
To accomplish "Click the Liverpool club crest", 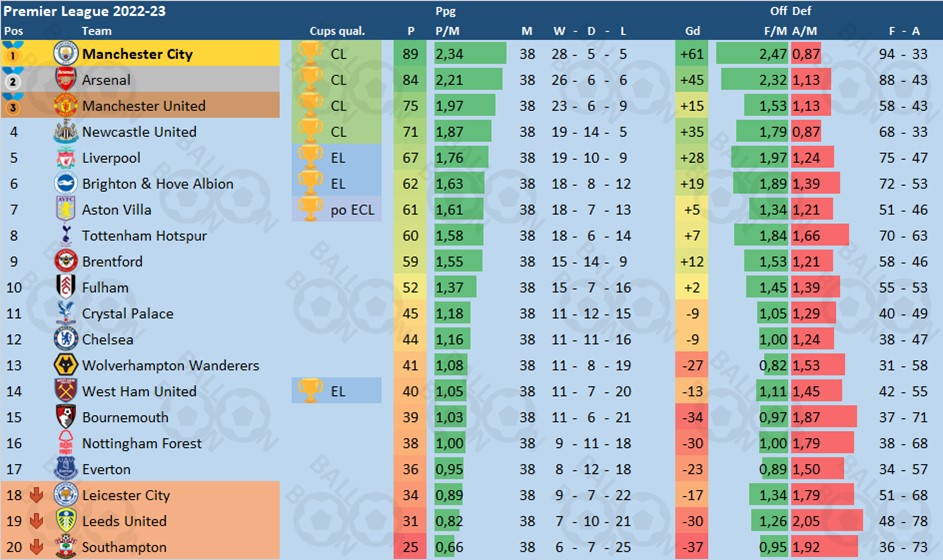I will coord(66,158).
